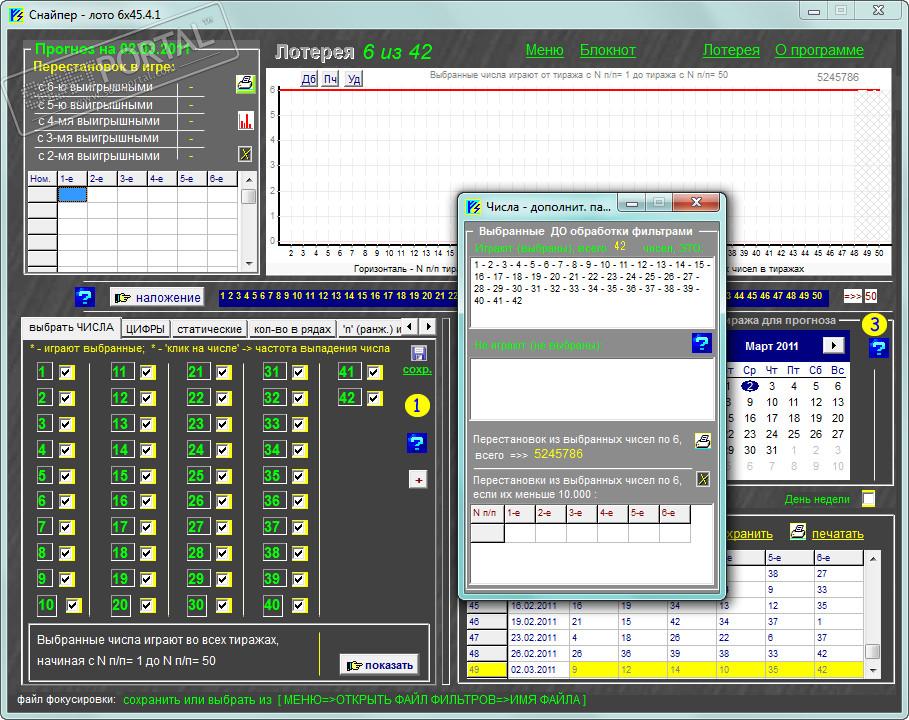Click the help icon beside the calendar
The image size is (909, 720).
[878, 348]
